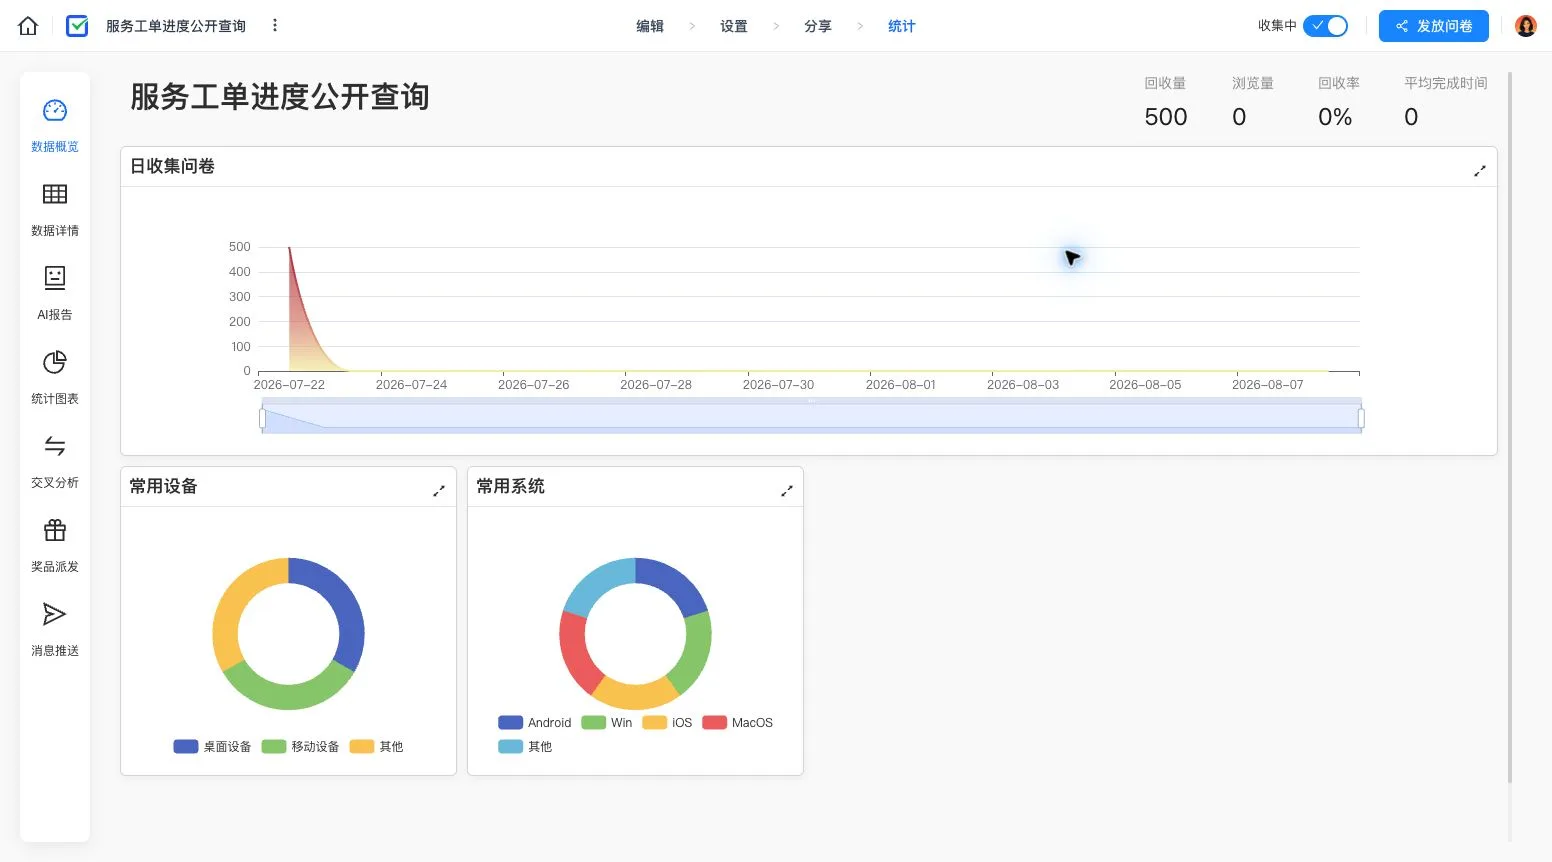Click the 发放问卷 button
Viewport: 1552px width, 862px height.
(1433, 26)
